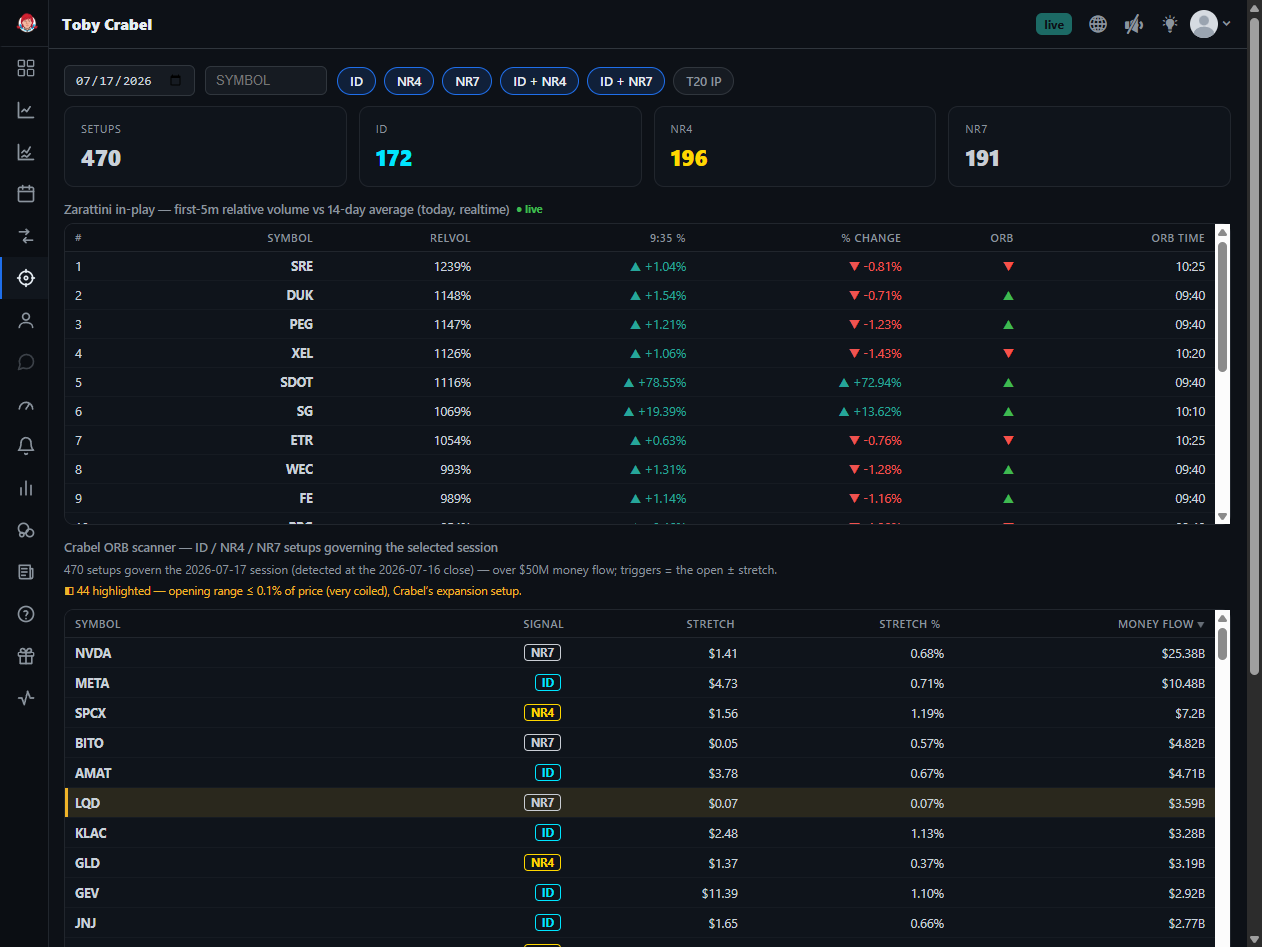Click the highlighted LQD row
The height and width of the screenshot is (947, 1262).
(639, 803)
